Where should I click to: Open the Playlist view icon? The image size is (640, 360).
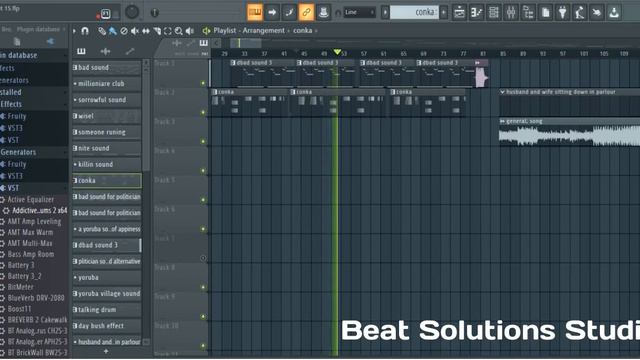coord(459,13)
